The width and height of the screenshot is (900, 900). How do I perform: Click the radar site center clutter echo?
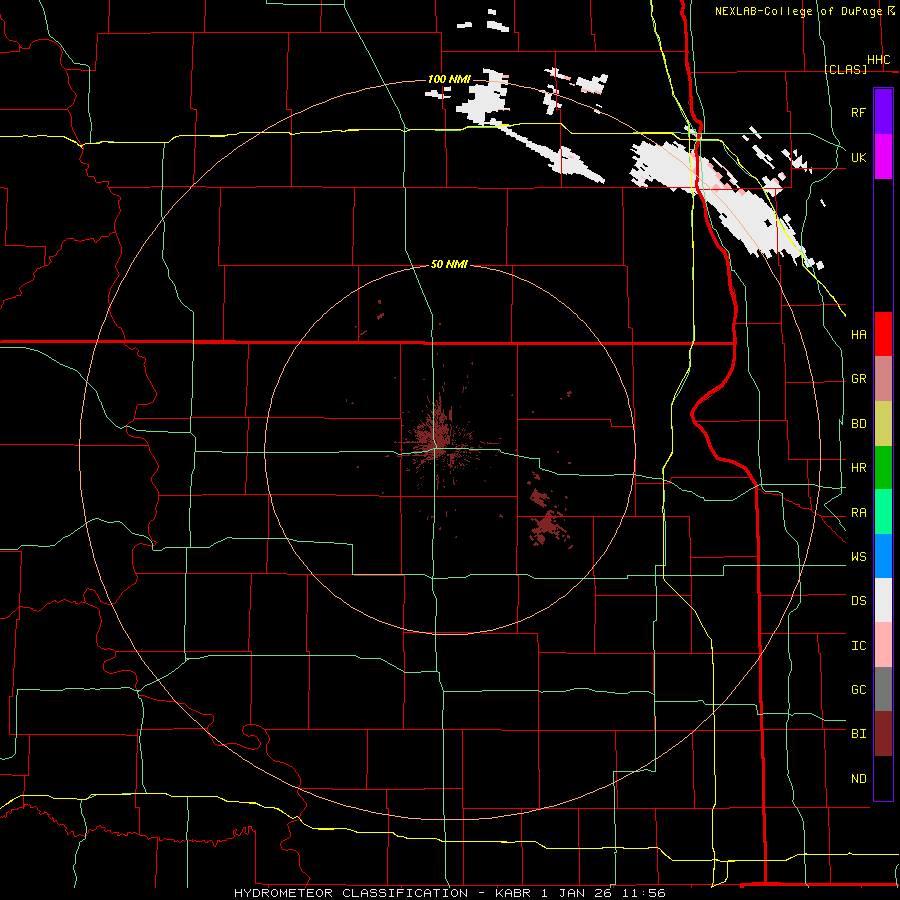pos(437,439)
